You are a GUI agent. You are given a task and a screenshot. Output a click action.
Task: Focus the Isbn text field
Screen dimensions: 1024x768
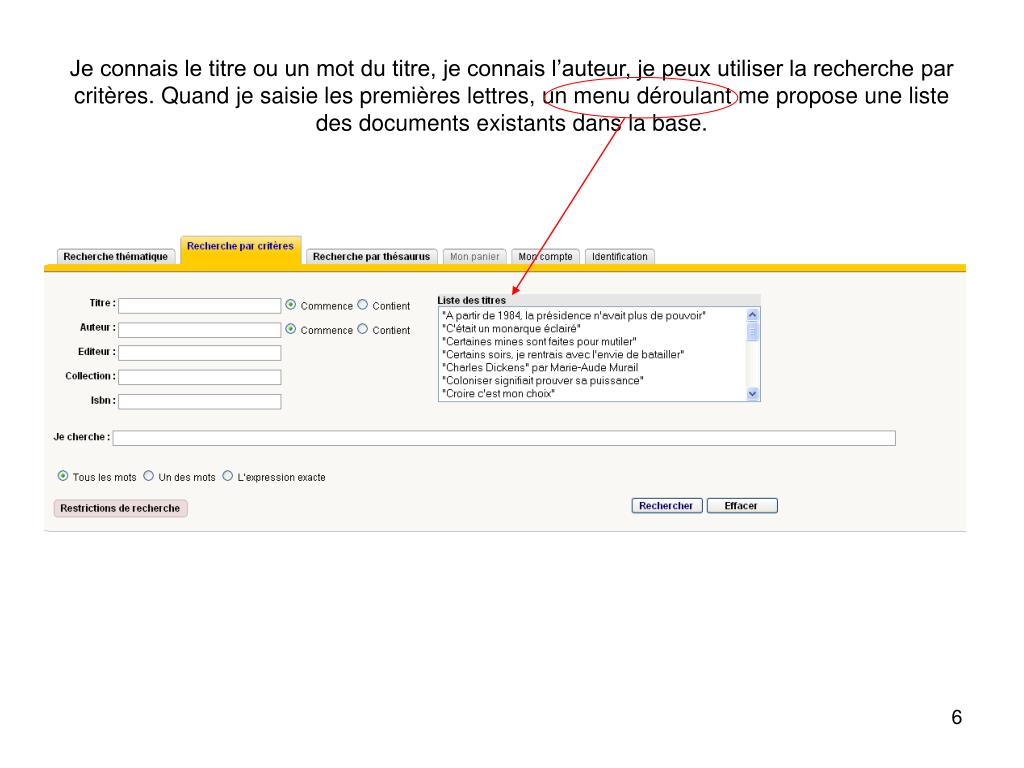point(200,402)
